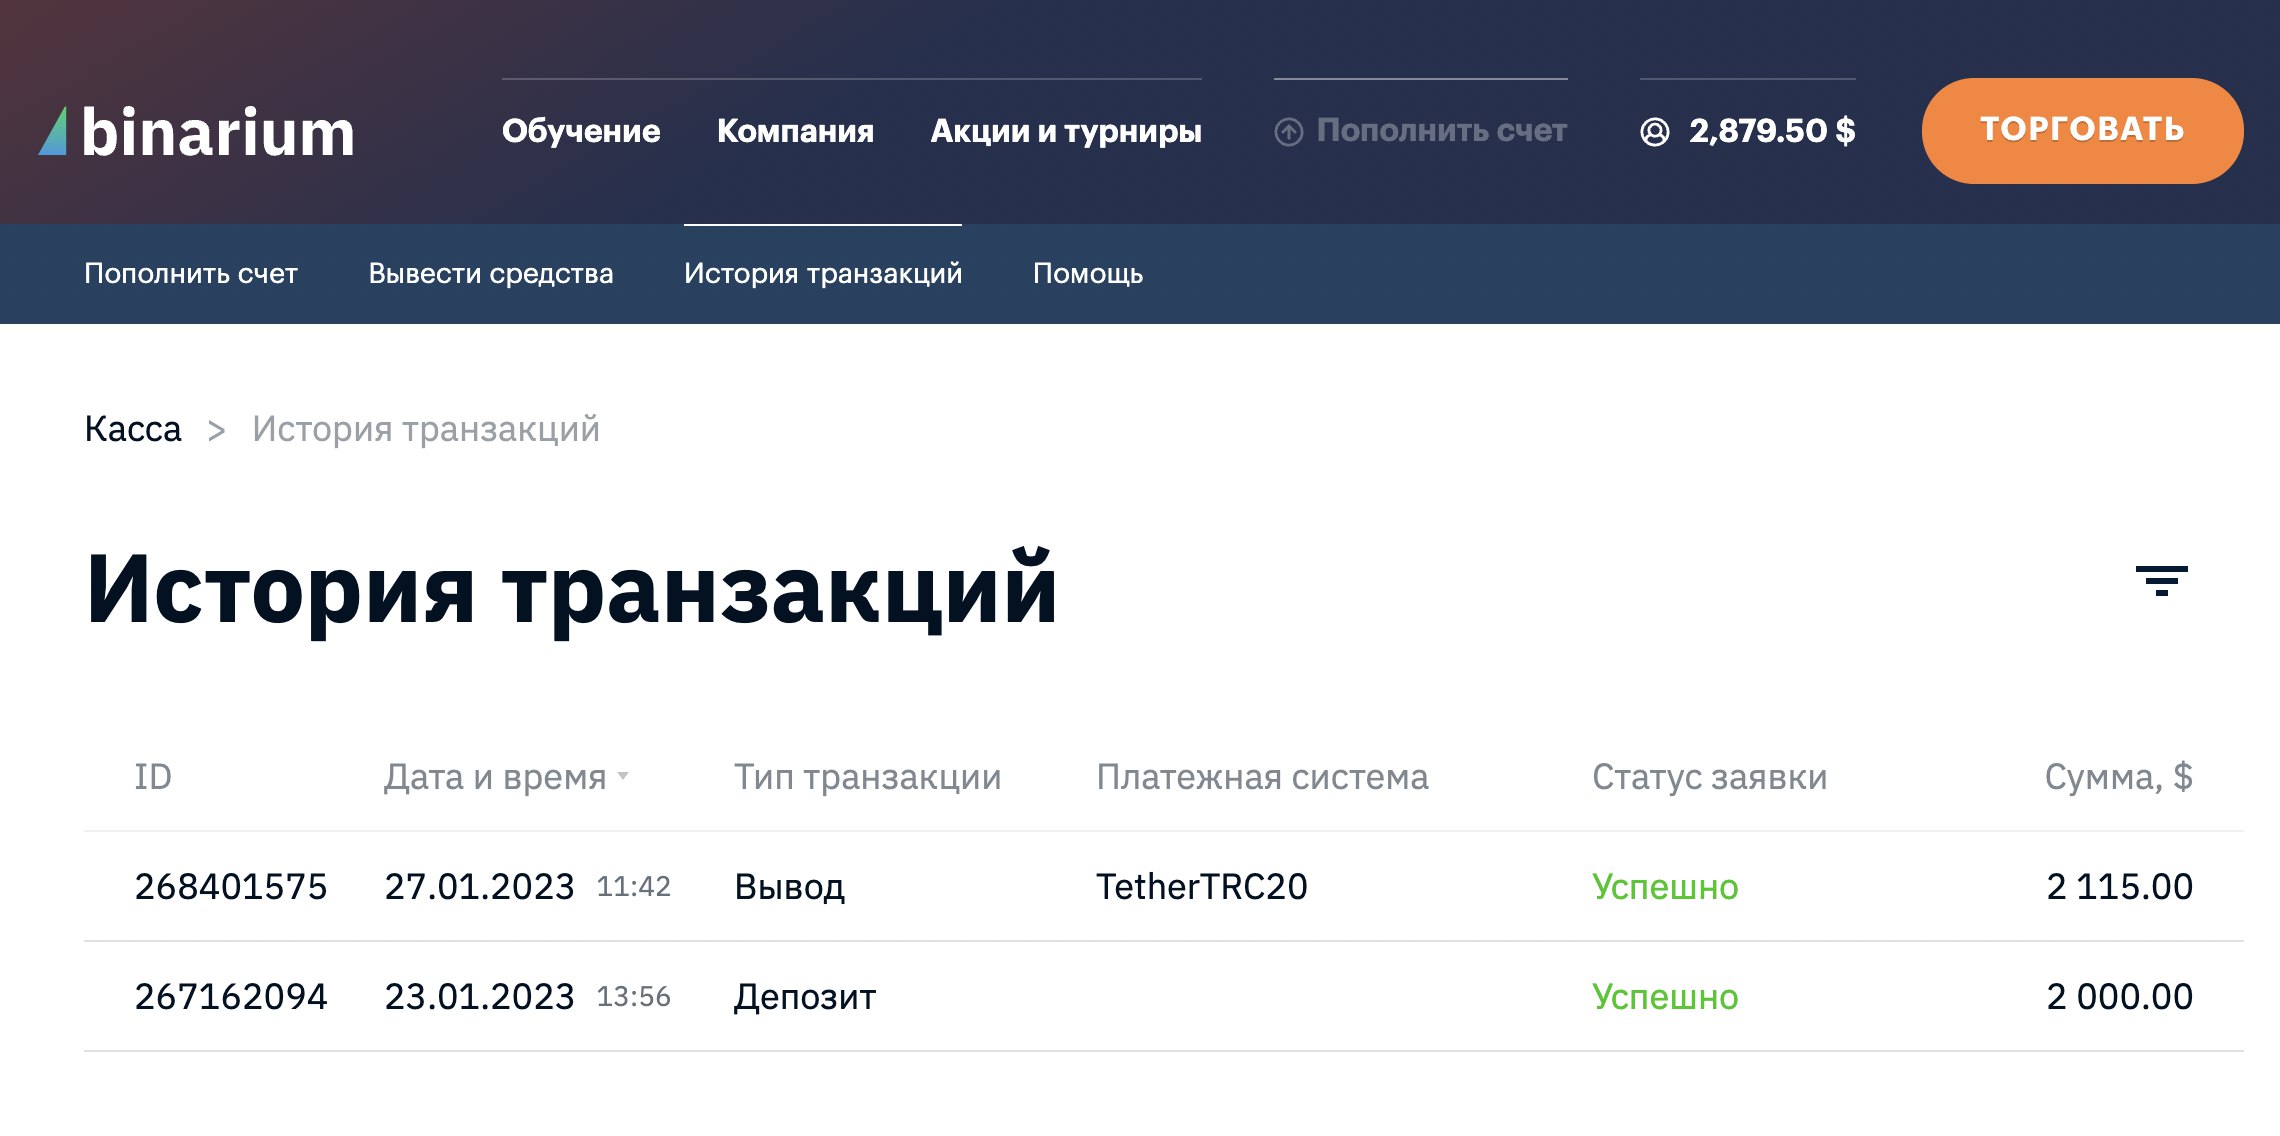Select История транзакций tab
The height and width of the screenshot is (1136, 2280).
click(823, 273)
